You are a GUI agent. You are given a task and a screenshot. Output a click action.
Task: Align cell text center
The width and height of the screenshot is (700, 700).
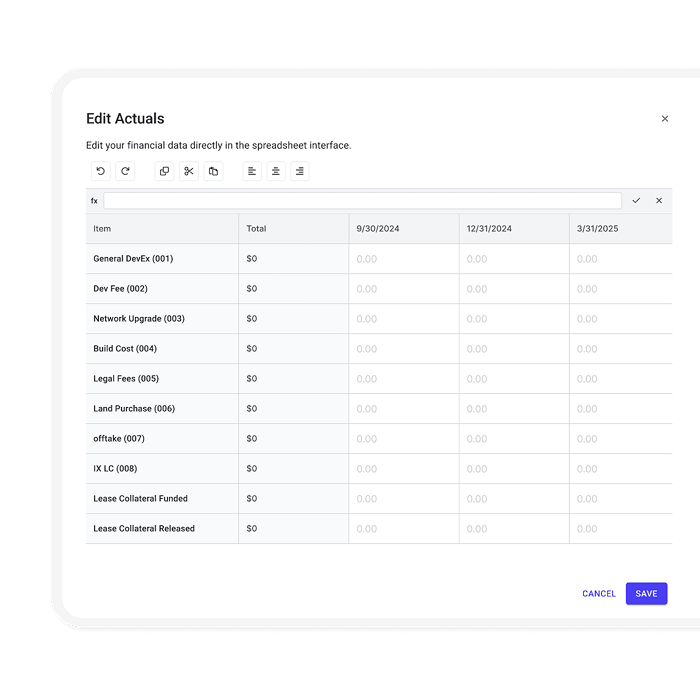click(276, 171)
